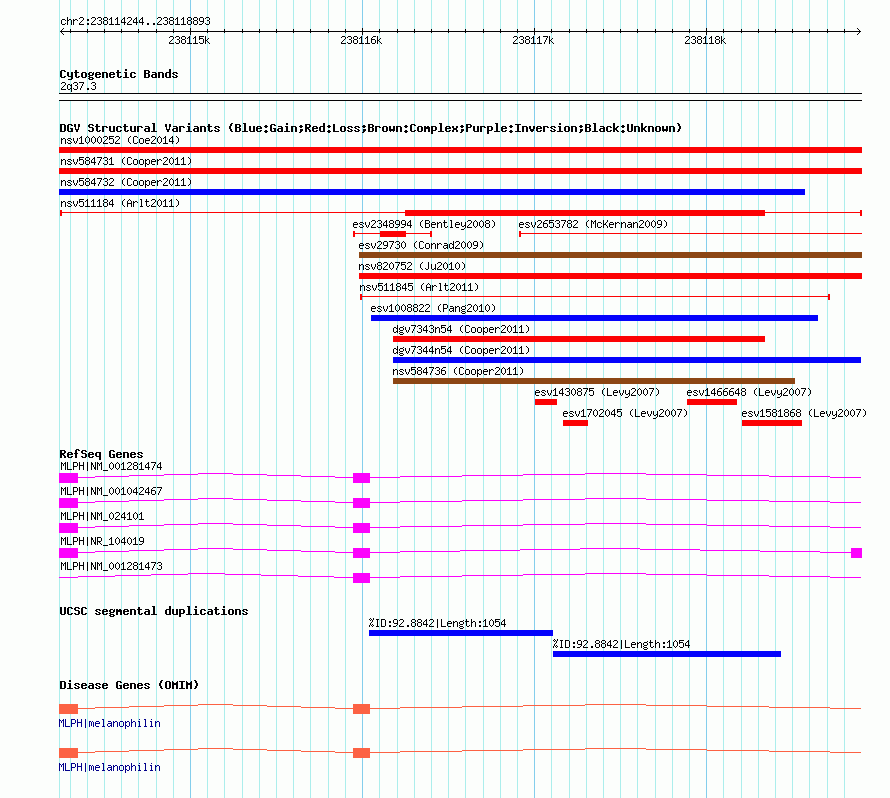Viewport: 890px width, 798px height.
Task: Click the nsv584736 (Cooper2011) brown bar
Action: click(x=594, y=381)
